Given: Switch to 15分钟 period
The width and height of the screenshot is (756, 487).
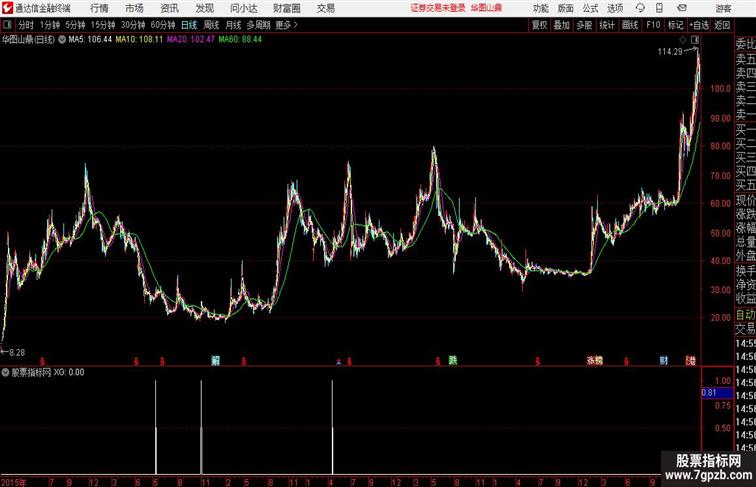Looking at the screenshot, I should coord(103,25).
